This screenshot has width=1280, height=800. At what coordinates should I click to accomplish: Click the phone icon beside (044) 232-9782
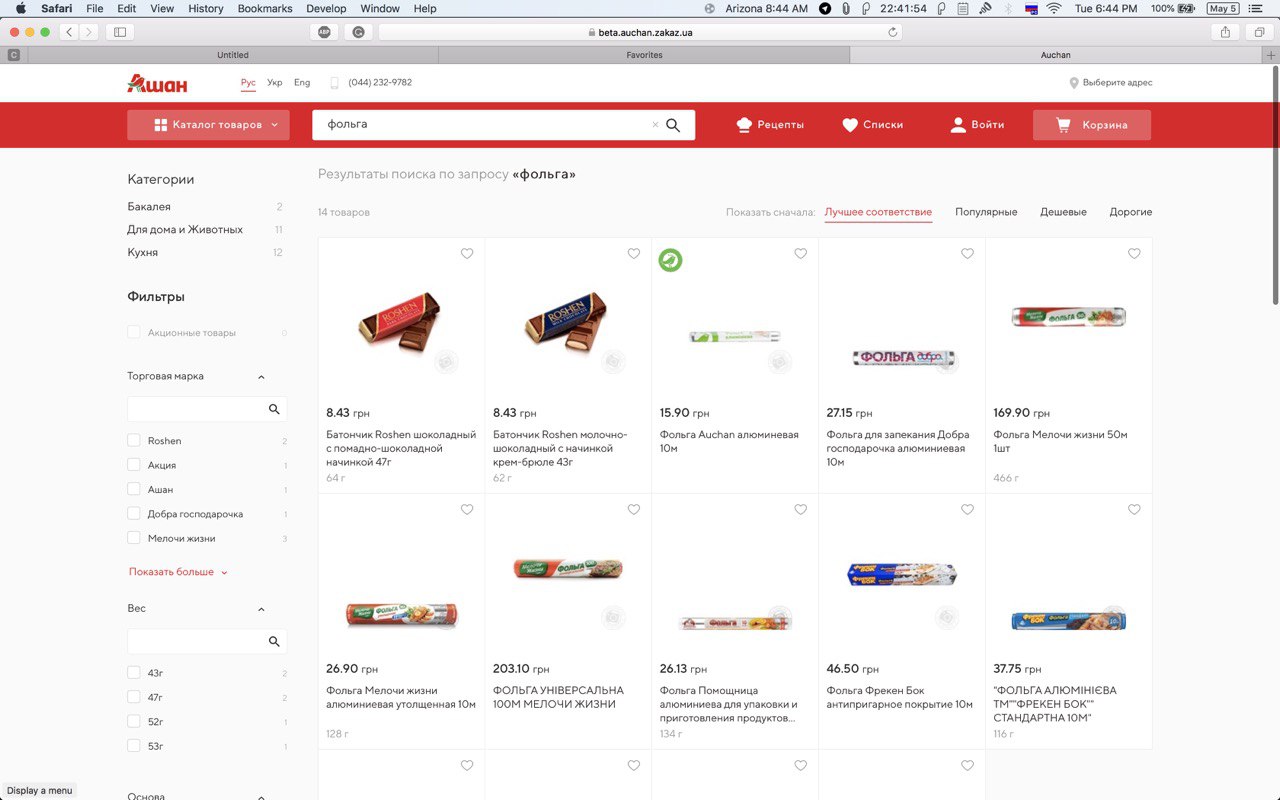(335, 83)
